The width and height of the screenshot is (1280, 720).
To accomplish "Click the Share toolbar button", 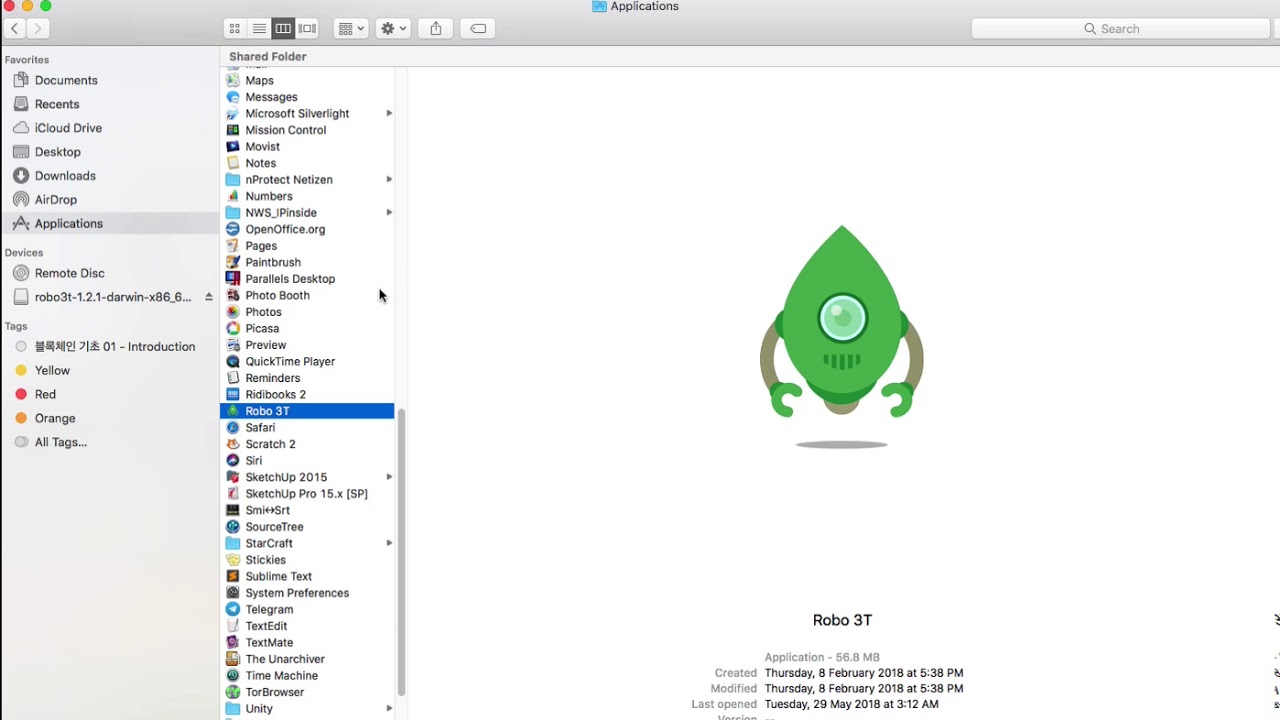I will [436, 29].
